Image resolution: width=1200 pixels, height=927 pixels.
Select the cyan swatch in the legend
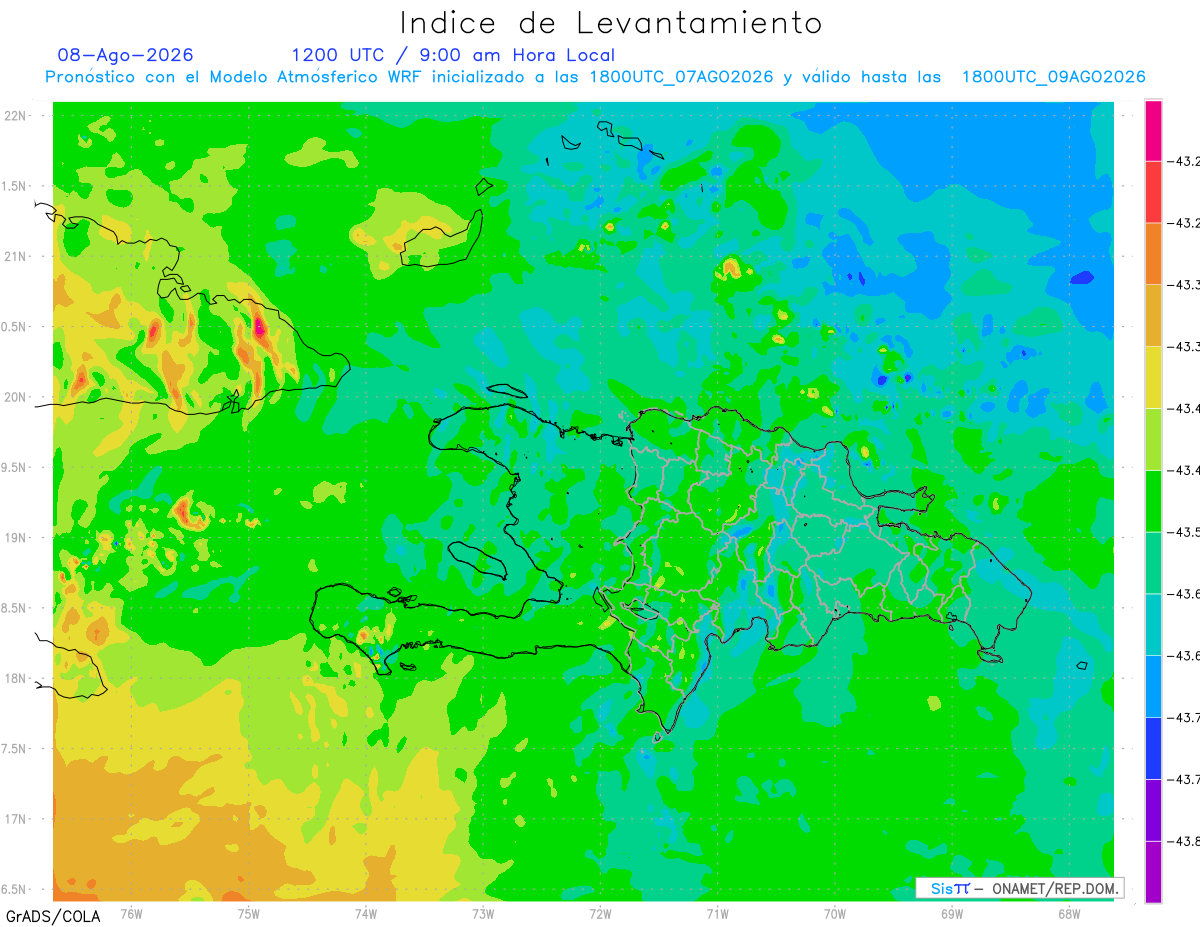coord(1153,624)
